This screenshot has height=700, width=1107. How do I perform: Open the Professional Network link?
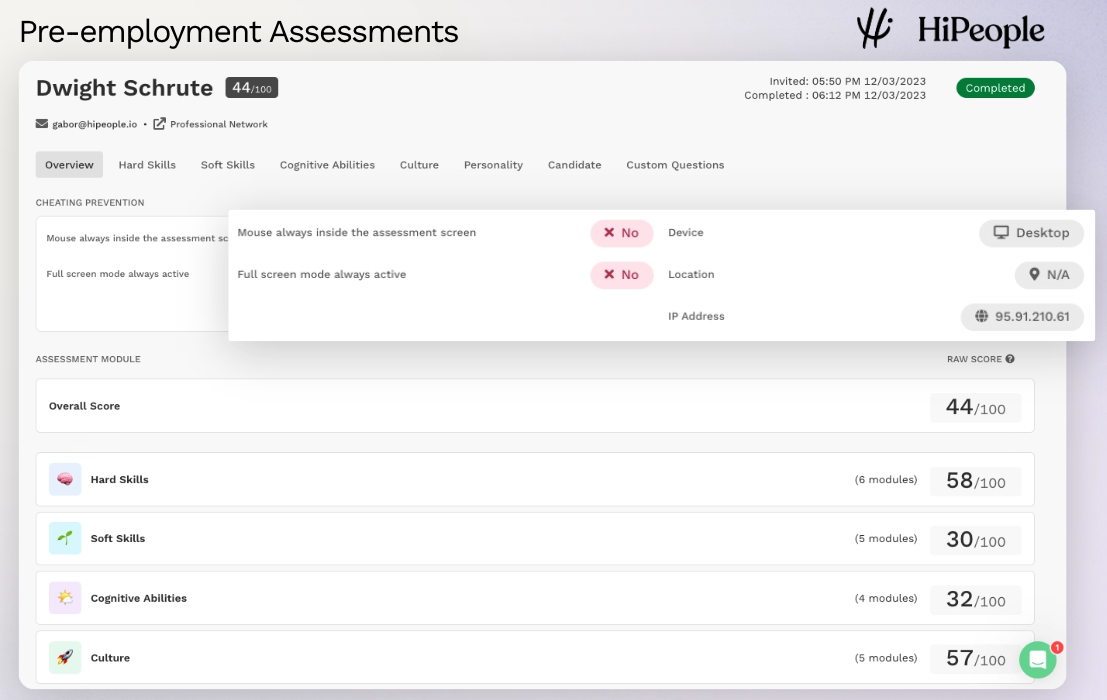click(218, 124)
